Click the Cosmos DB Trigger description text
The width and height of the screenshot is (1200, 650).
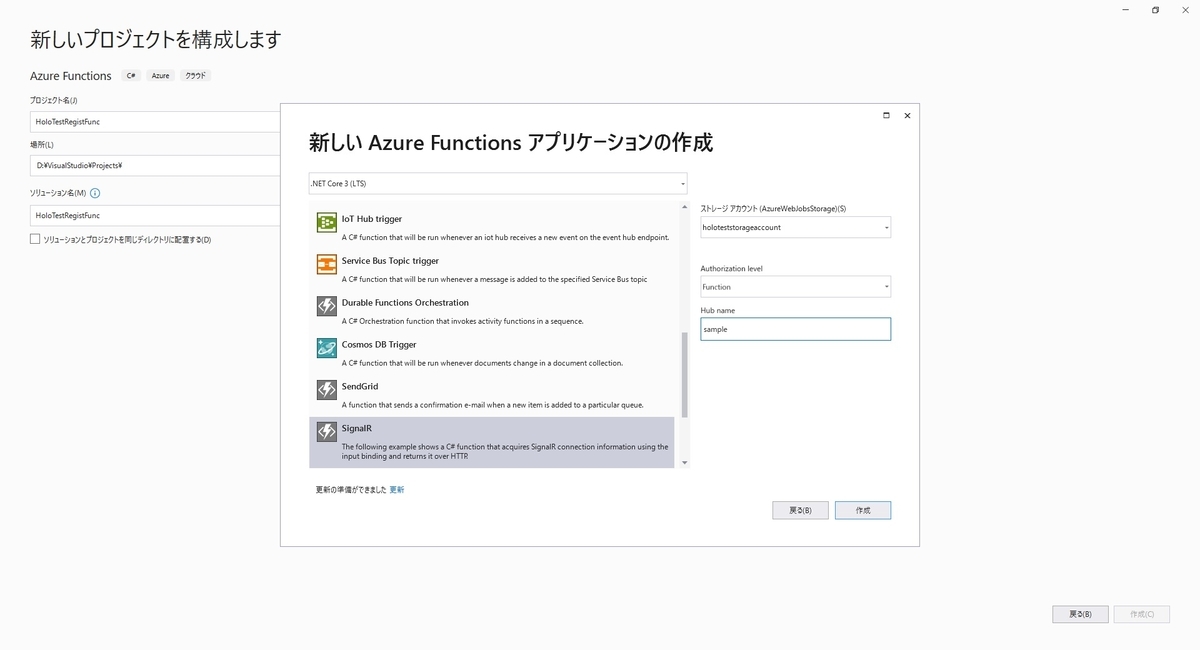[483, 363]
